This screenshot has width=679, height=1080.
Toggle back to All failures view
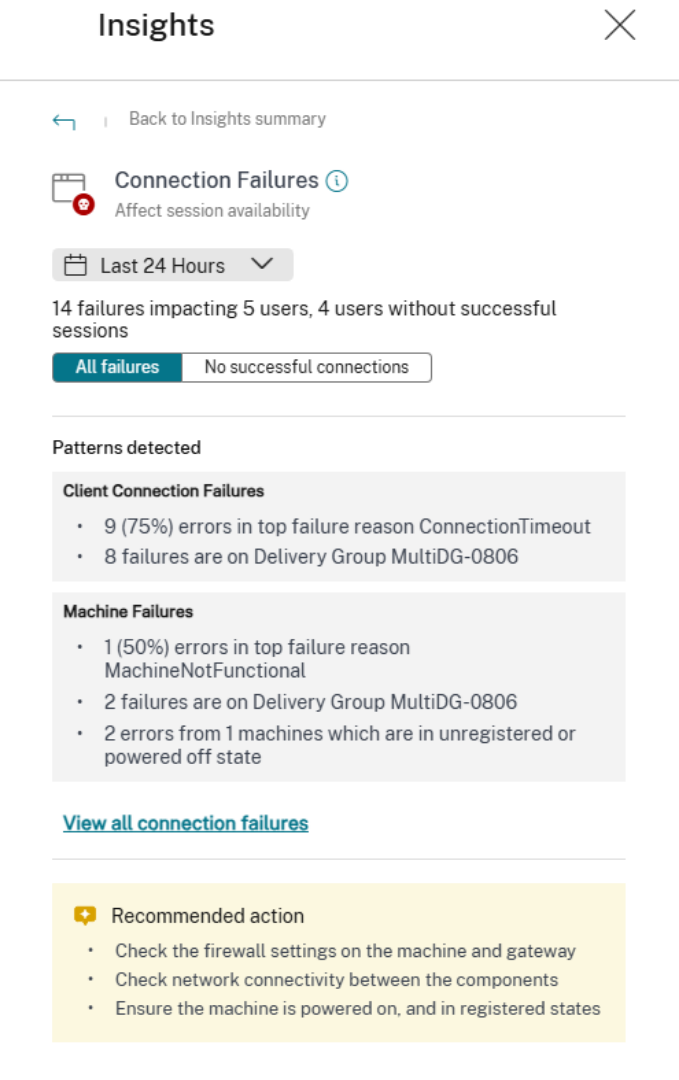[x=117, y=367]
